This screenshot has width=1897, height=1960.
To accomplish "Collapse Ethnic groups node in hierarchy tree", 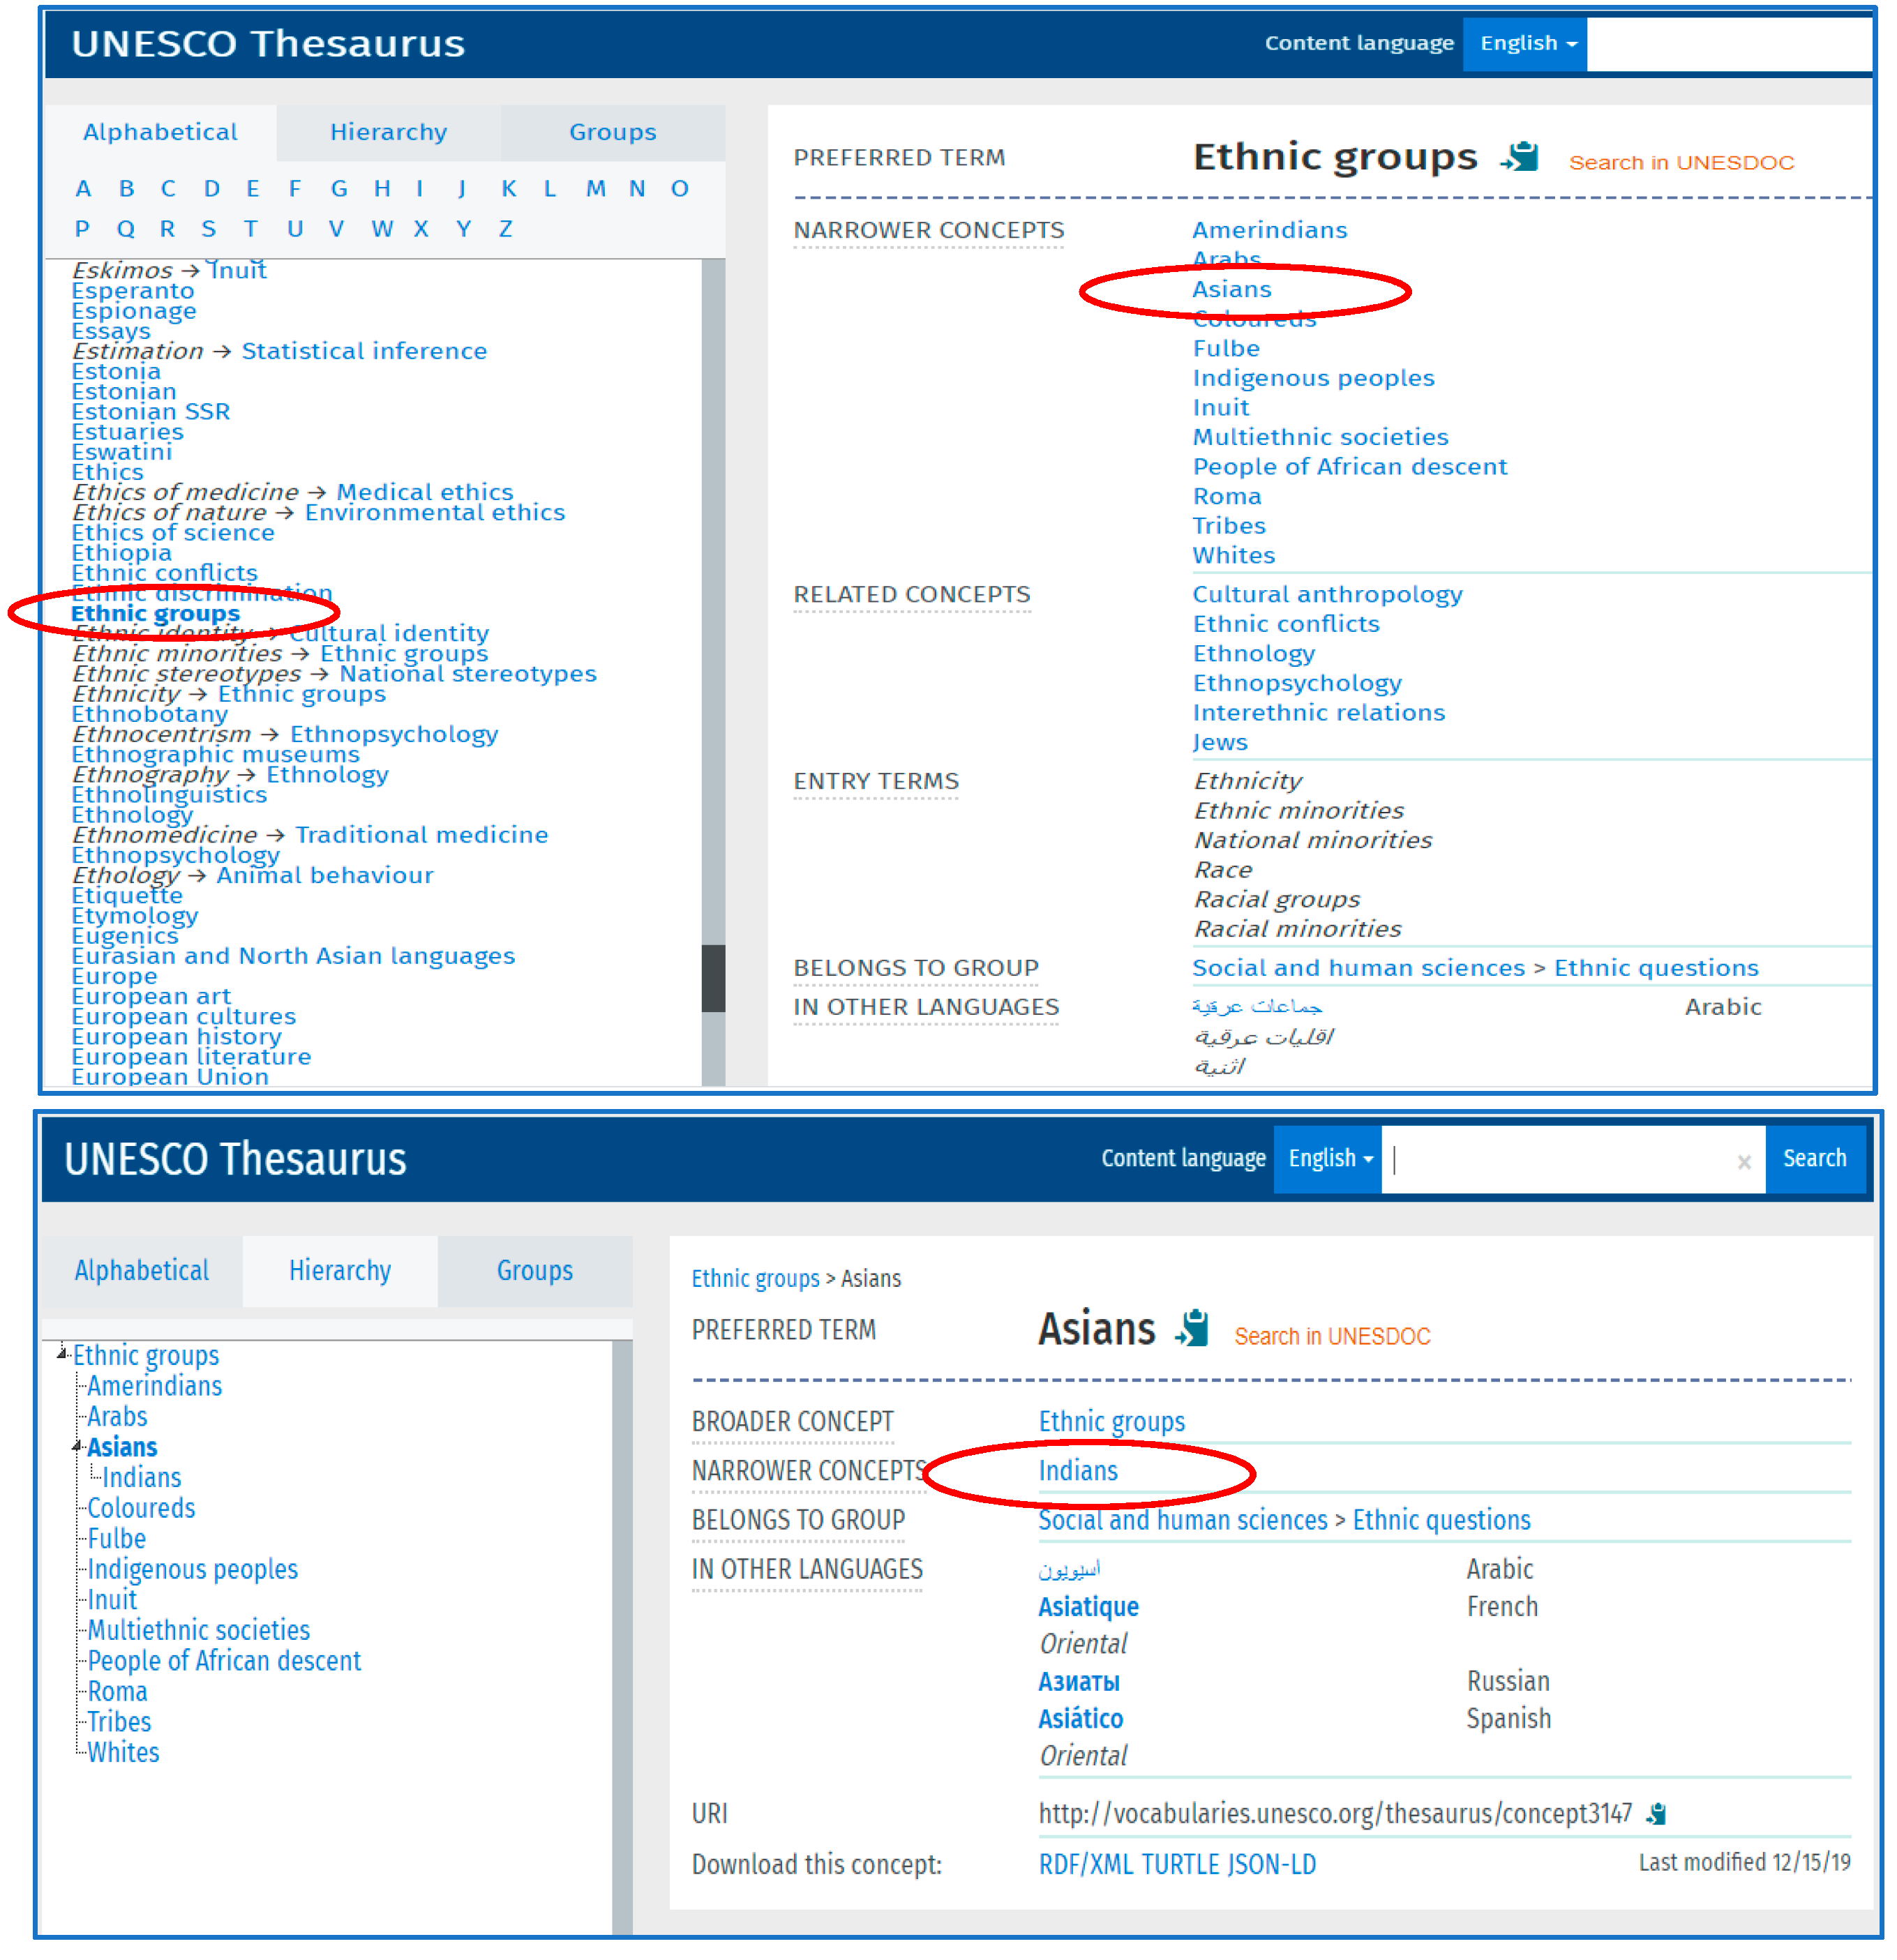I will coord(62,1354).
